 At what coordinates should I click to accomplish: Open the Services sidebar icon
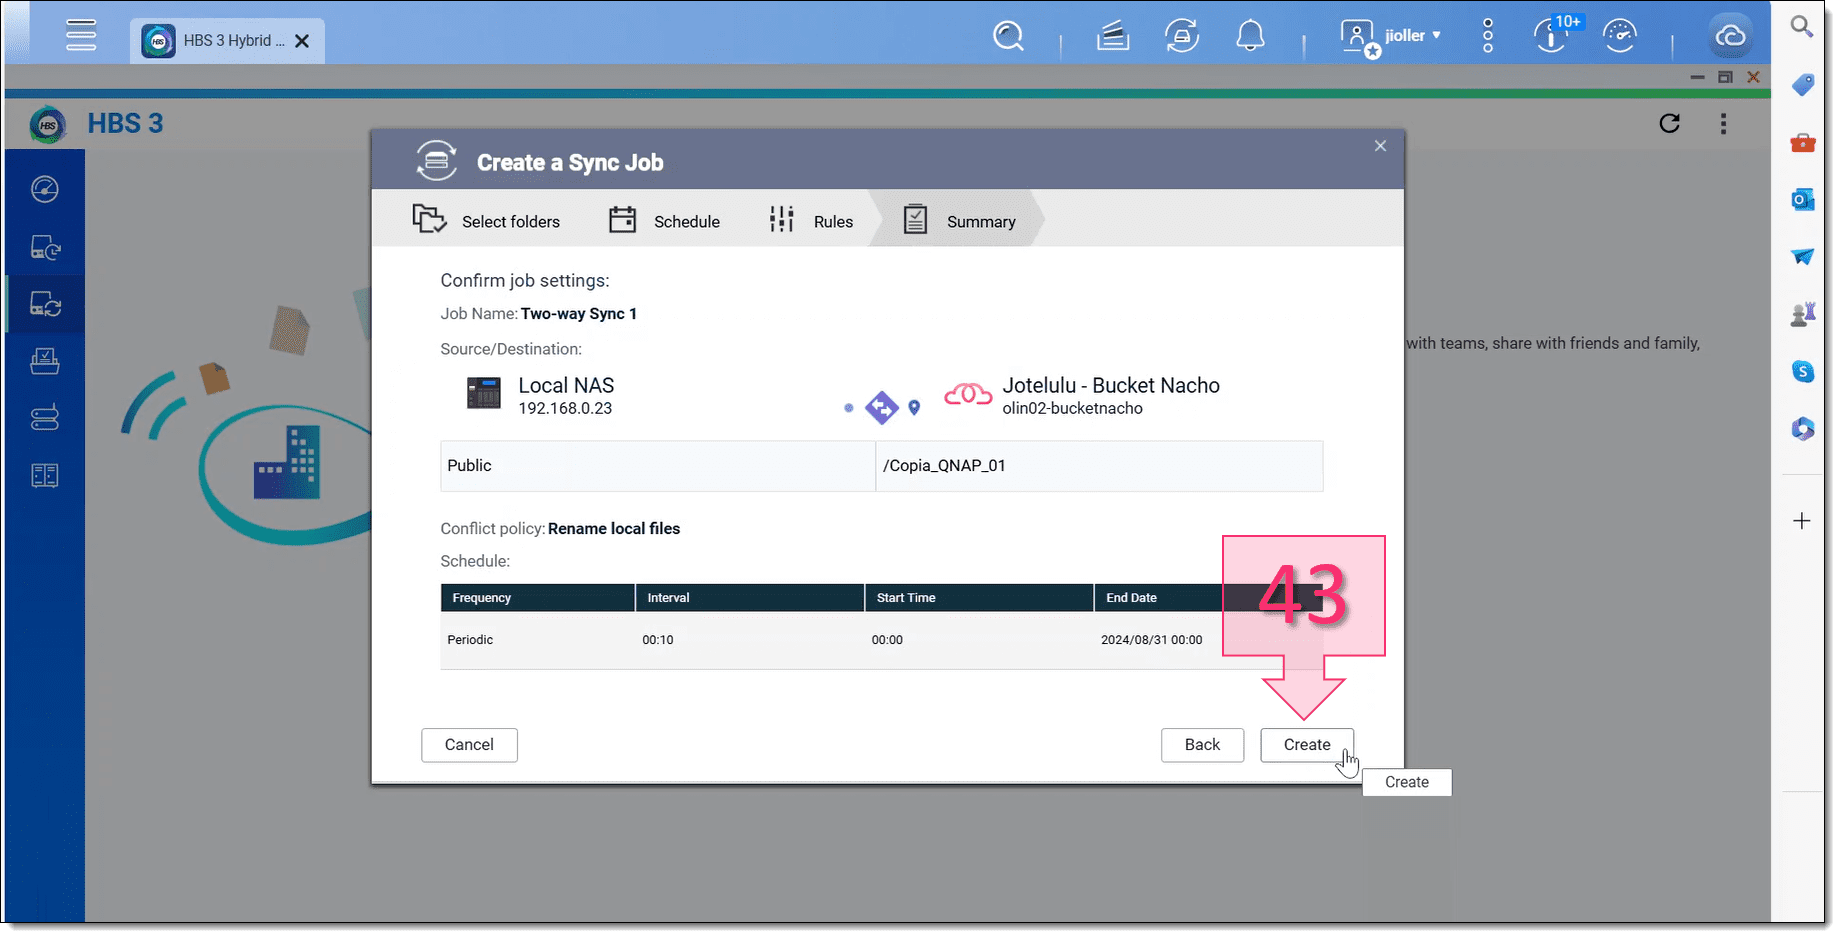45,475
